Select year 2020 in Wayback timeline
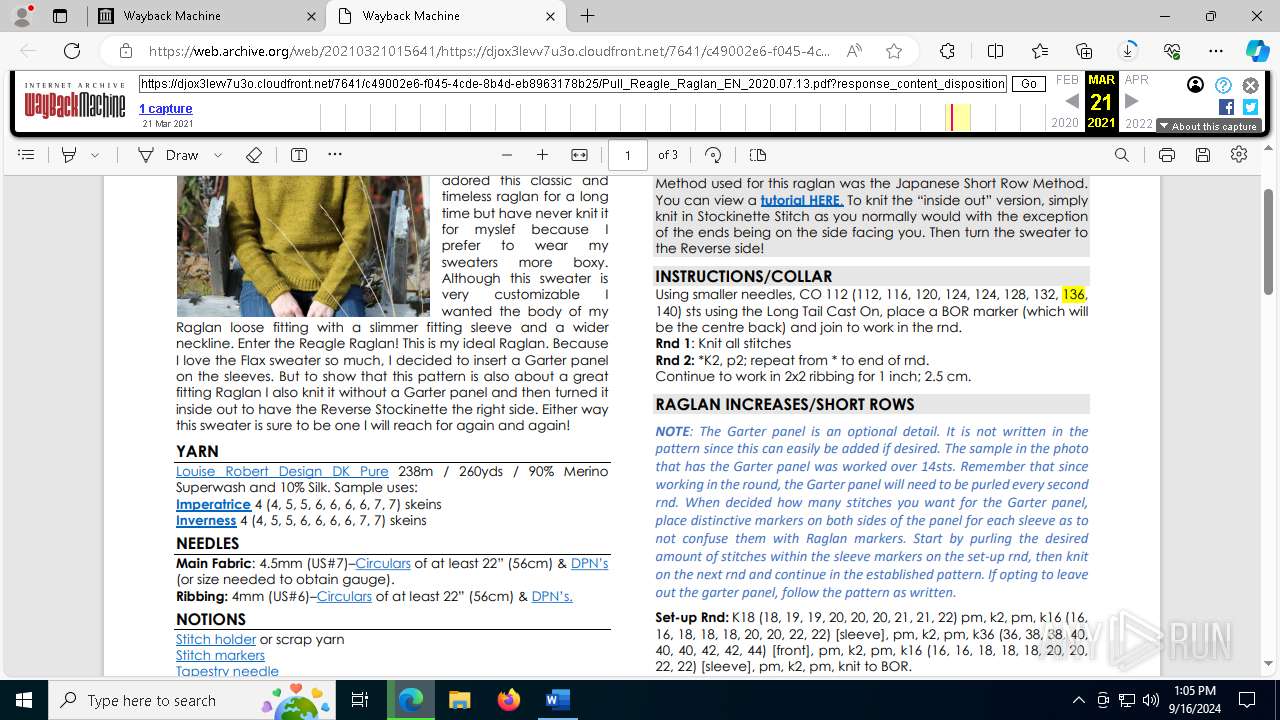Screen dimensions: 1280x720 1064,123
